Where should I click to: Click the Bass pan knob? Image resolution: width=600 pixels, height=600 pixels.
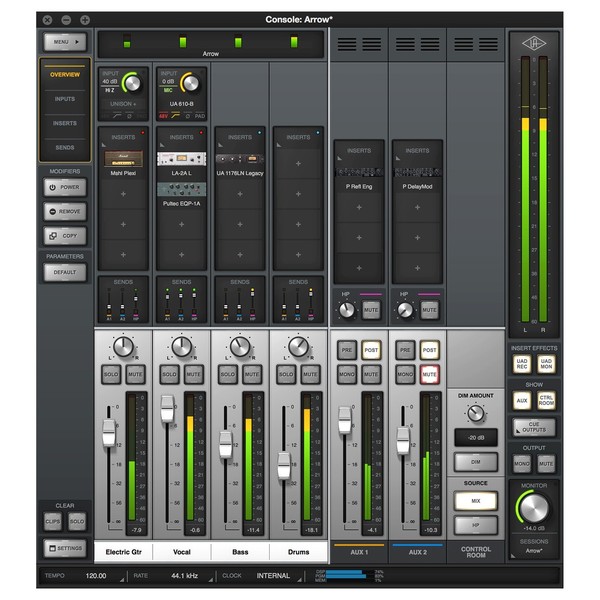click(x=240, y=347)
